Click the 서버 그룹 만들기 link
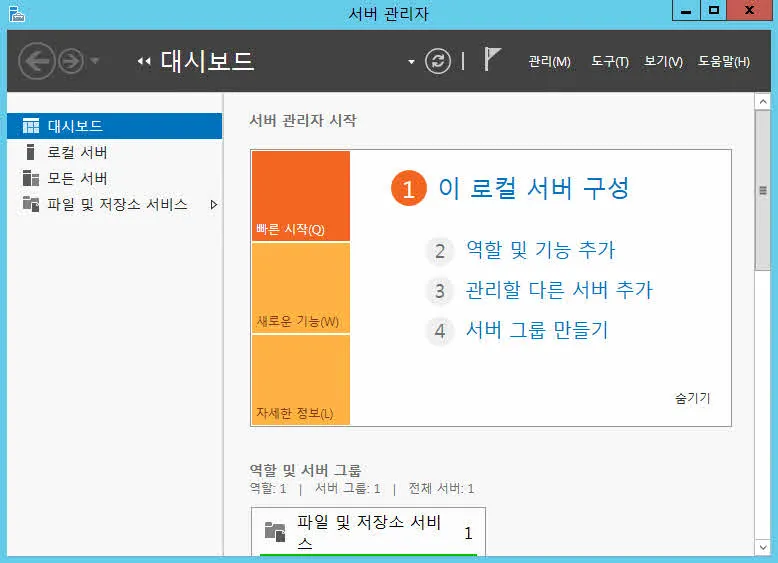778x563 pixels. pos(537,330)
